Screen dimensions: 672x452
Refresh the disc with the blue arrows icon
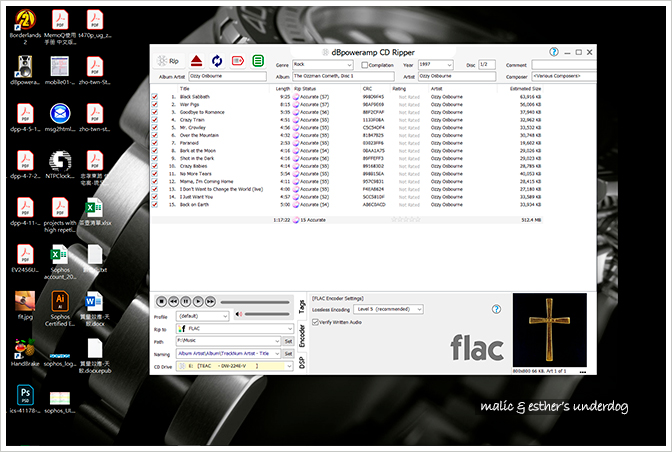pos(217,61)
